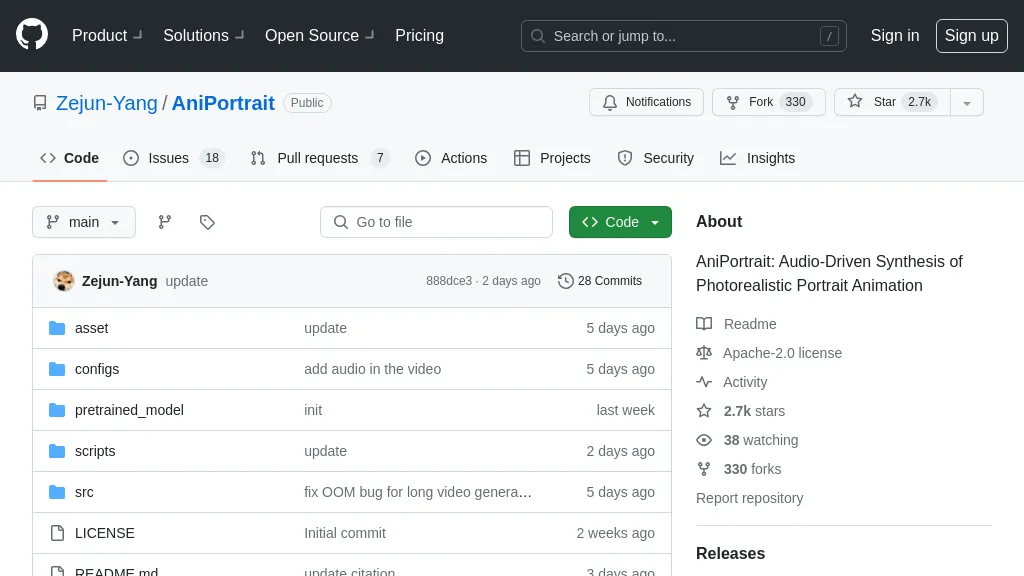Click Zejun-Yang's avatar in commit row
The width and height of the screenshot is (1024, 576).
(x=64, y=281)
